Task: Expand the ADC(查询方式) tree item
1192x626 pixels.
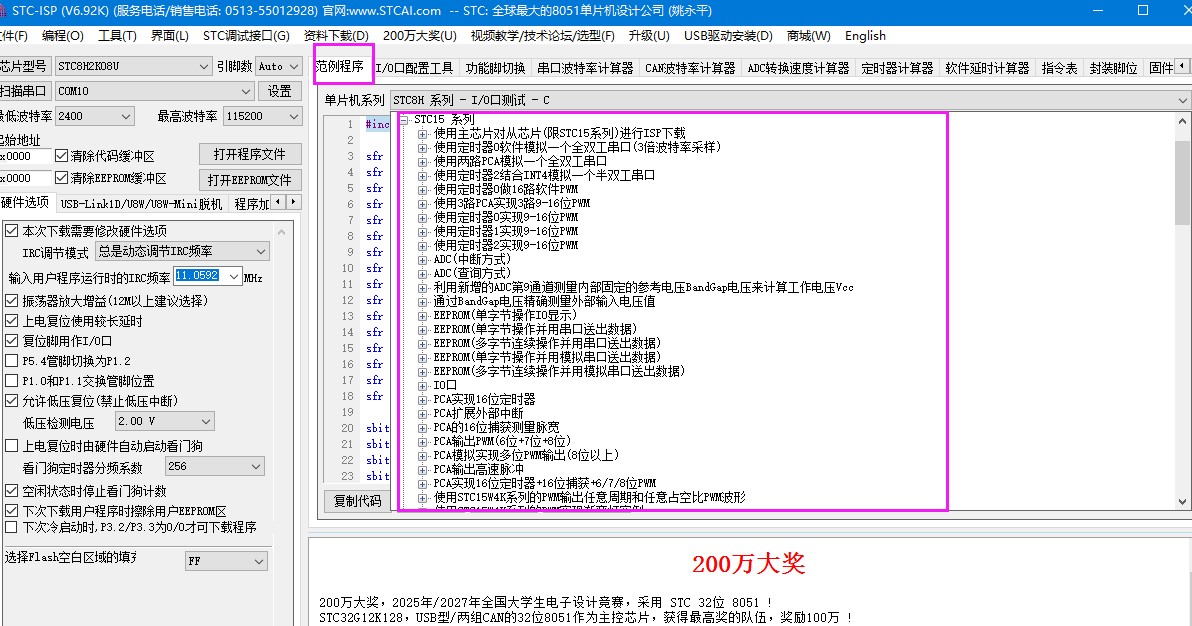Action: (423, 273)
